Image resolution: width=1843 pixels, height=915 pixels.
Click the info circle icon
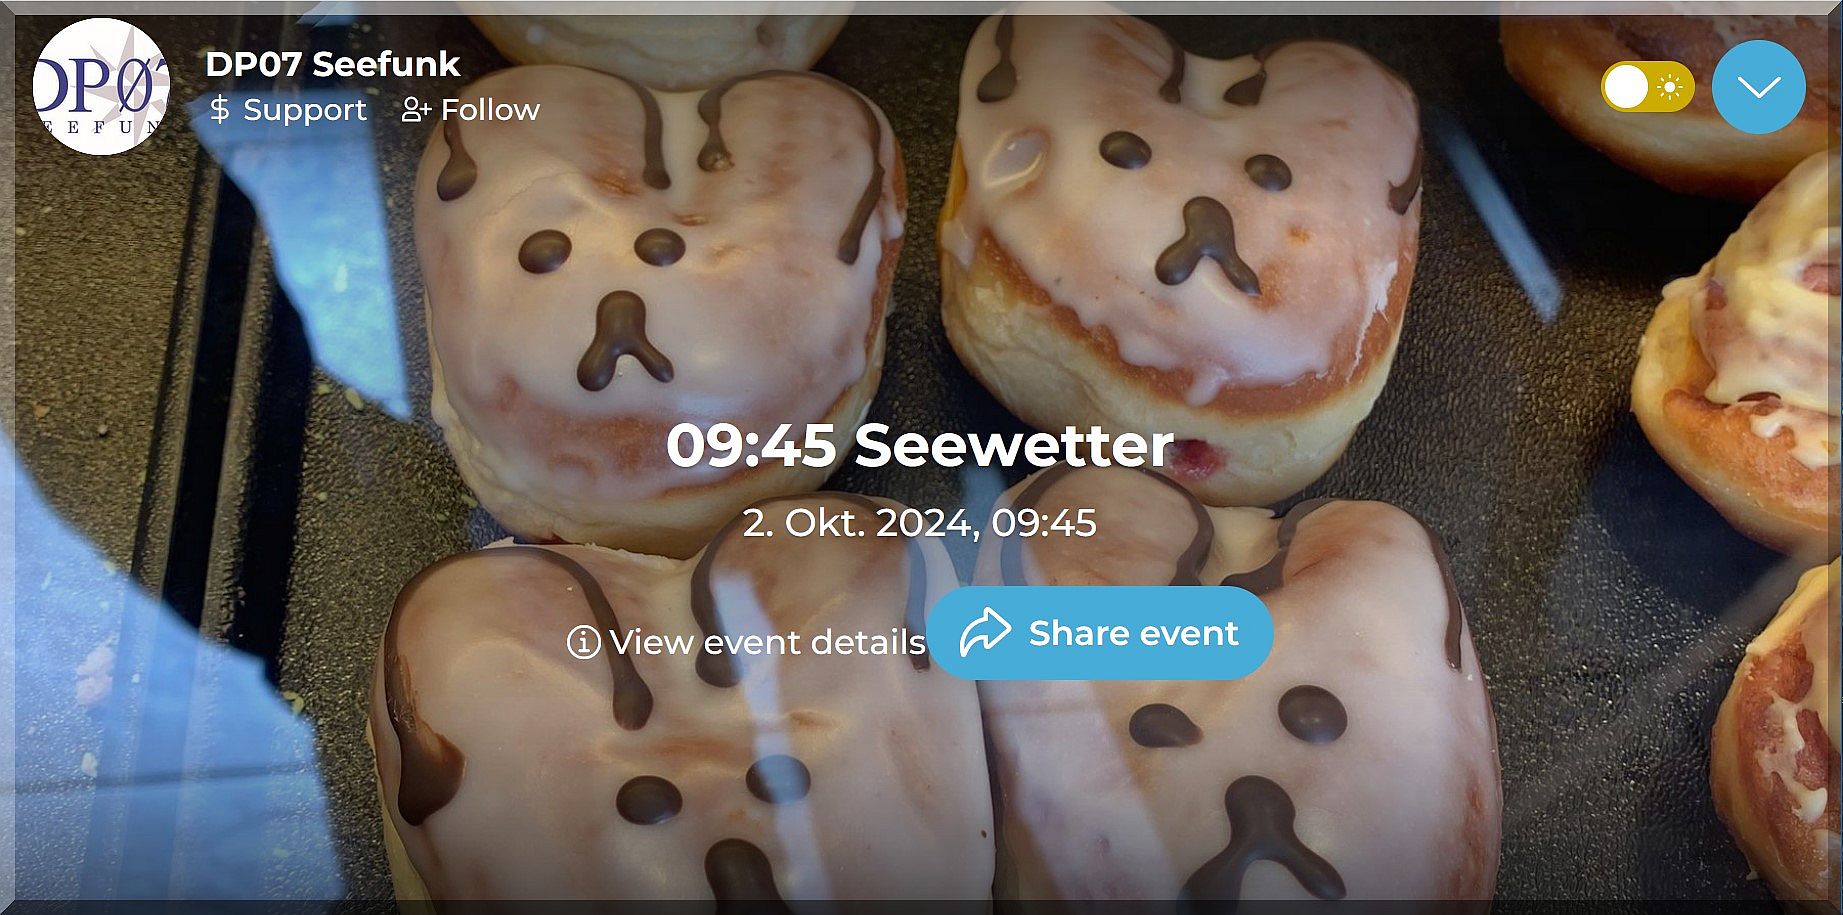[584, 642]
